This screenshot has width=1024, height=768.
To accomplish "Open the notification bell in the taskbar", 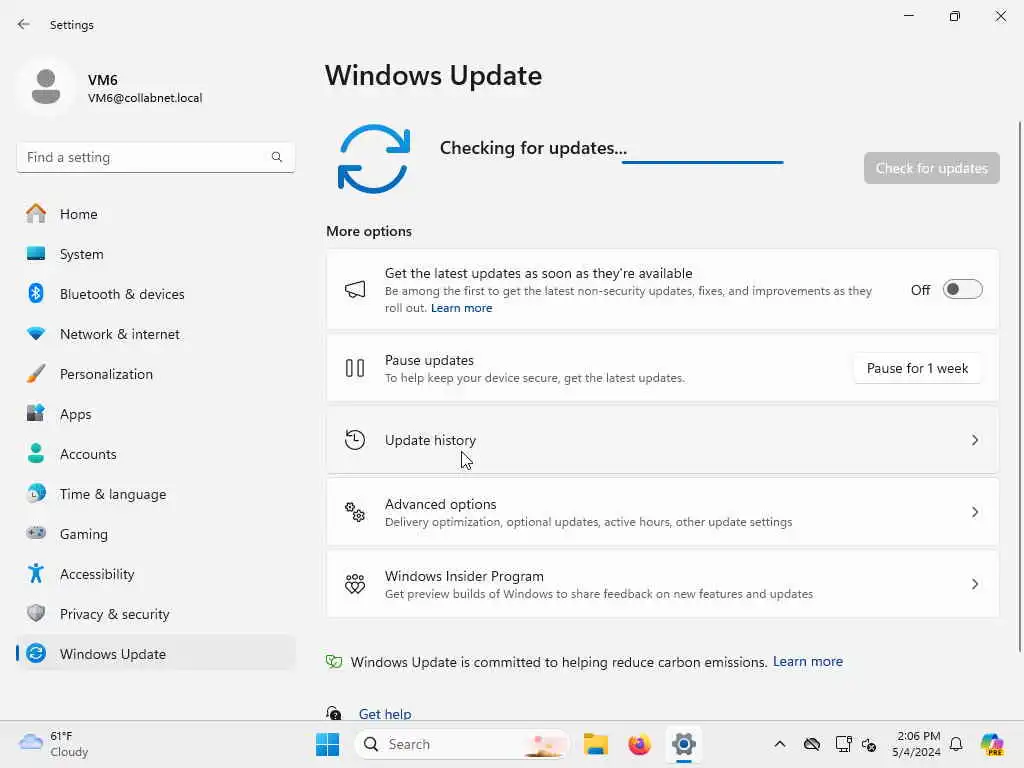I will 956,744.
